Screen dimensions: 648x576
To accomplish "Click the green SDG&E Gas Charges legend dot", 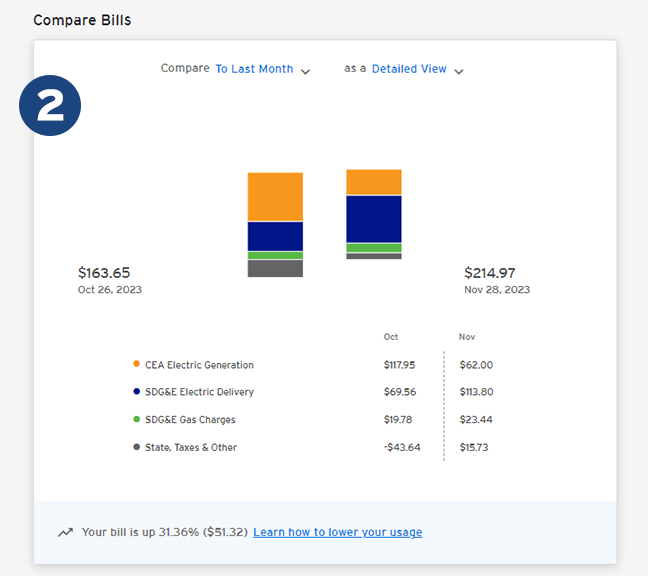I will click(x=136, y=420).
